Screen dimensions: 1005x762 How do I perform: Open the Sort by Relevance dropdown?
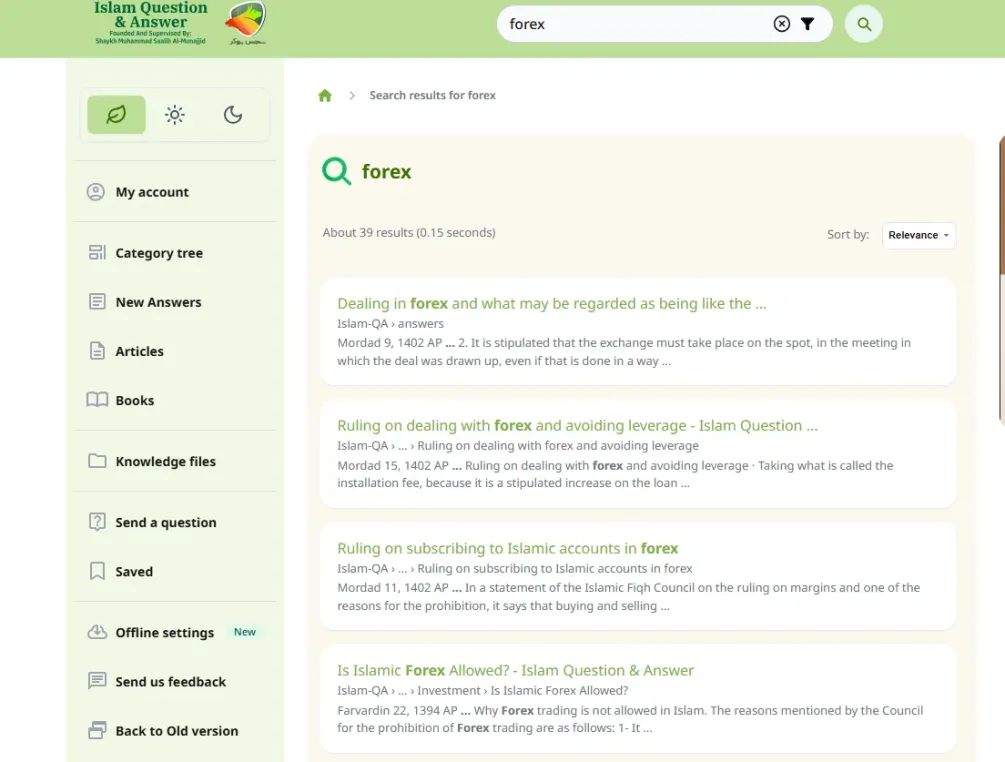pyautogui.click(x=918, y=235)
